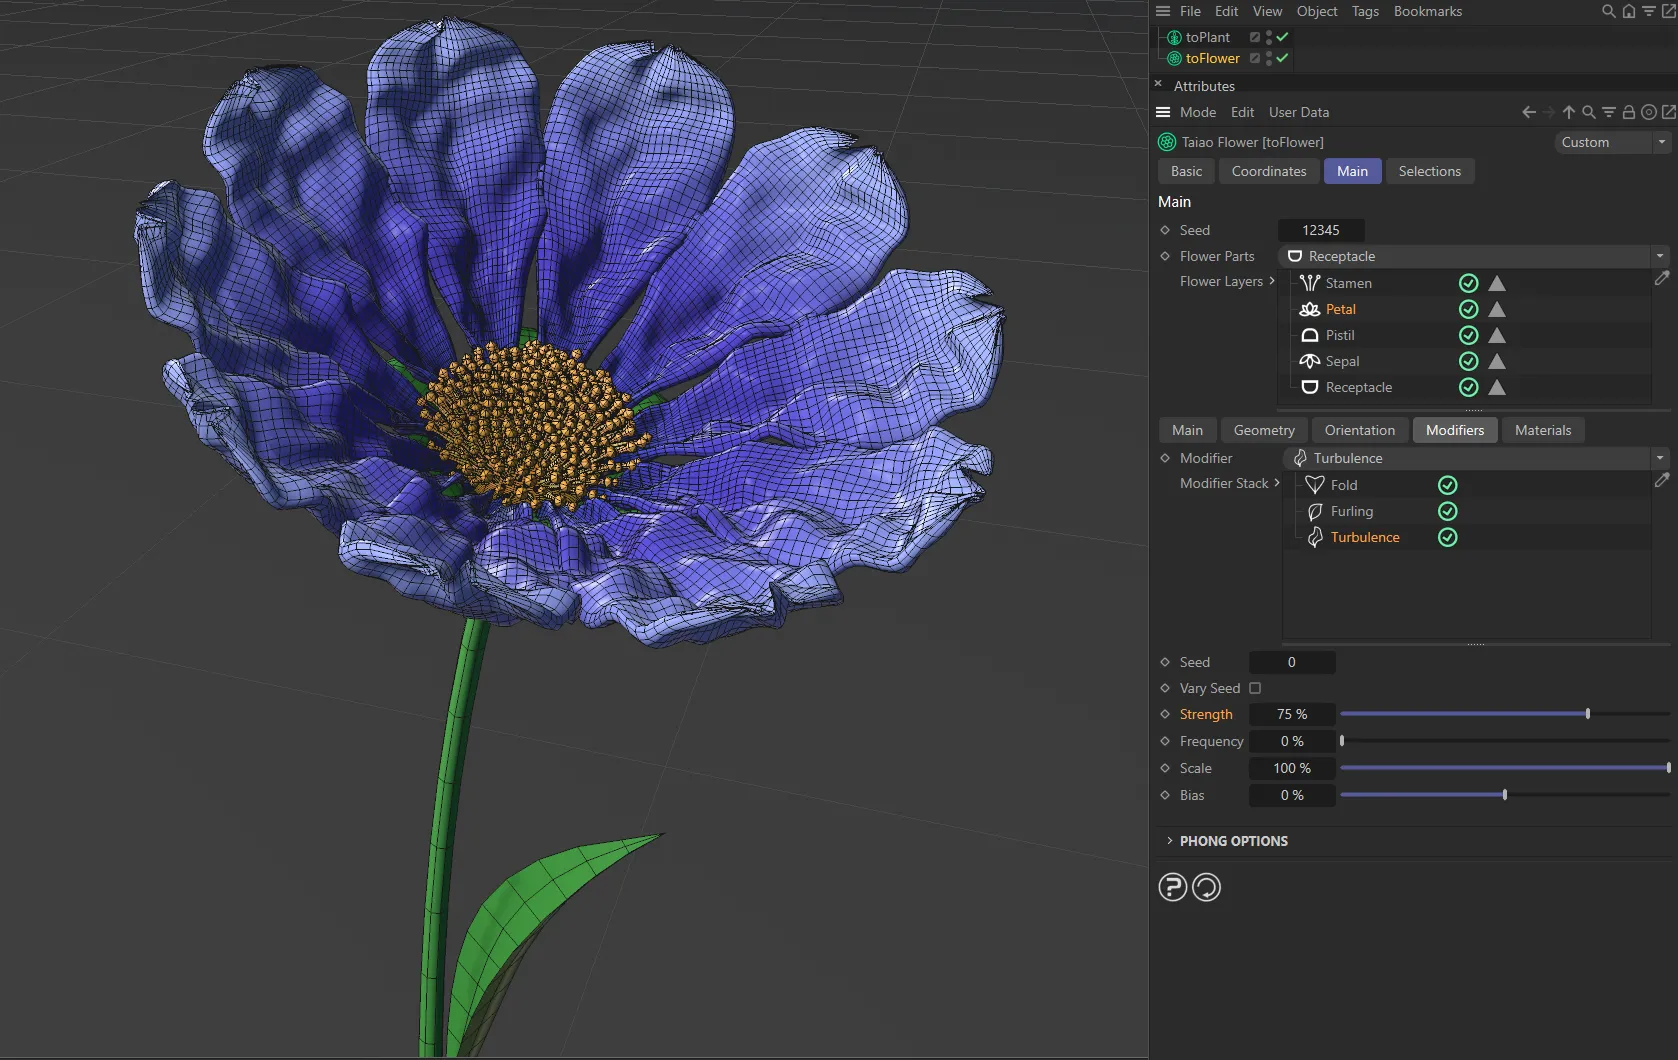Image resolution: width=1678 pixels, height=1060 pixels.
Task: Click the Furling modifier icon
Action: point(1316,511)
